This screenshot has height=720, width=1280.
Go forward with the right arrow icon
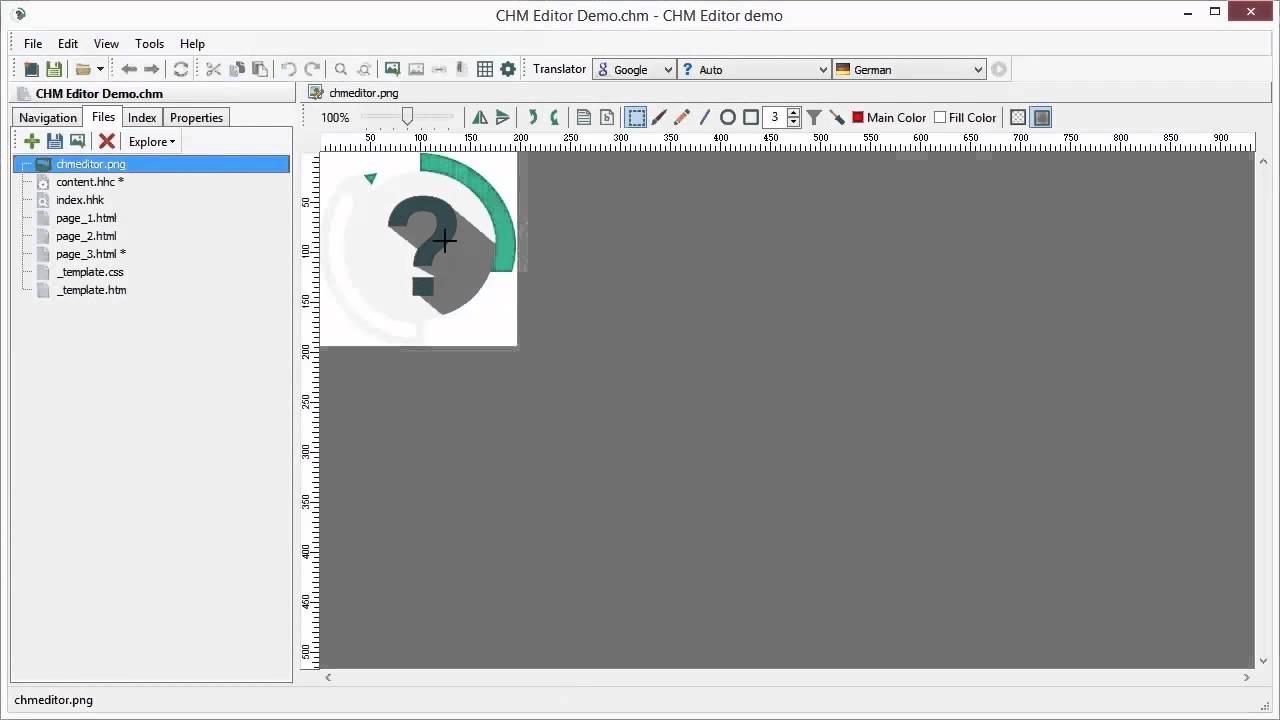point(151,69)
